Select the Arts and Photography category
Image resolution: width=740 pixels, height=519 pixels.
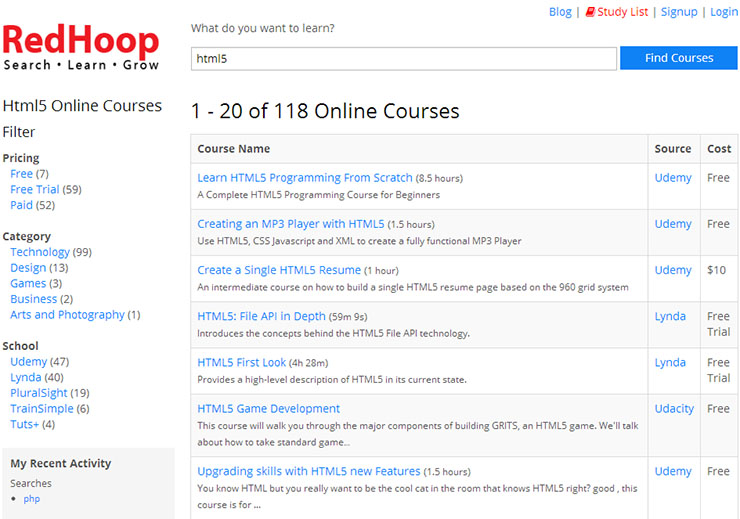coord(67,314)
